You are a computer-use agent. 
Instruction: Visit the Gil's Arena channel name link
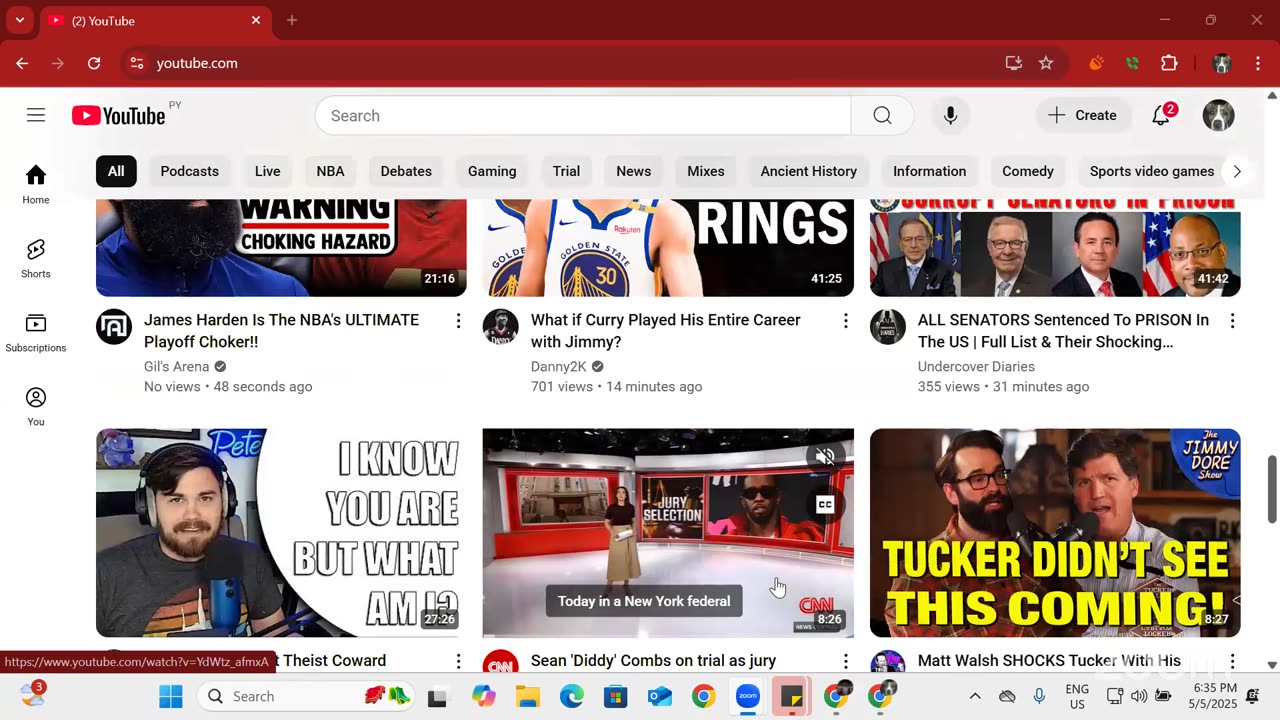pos(176,367)
